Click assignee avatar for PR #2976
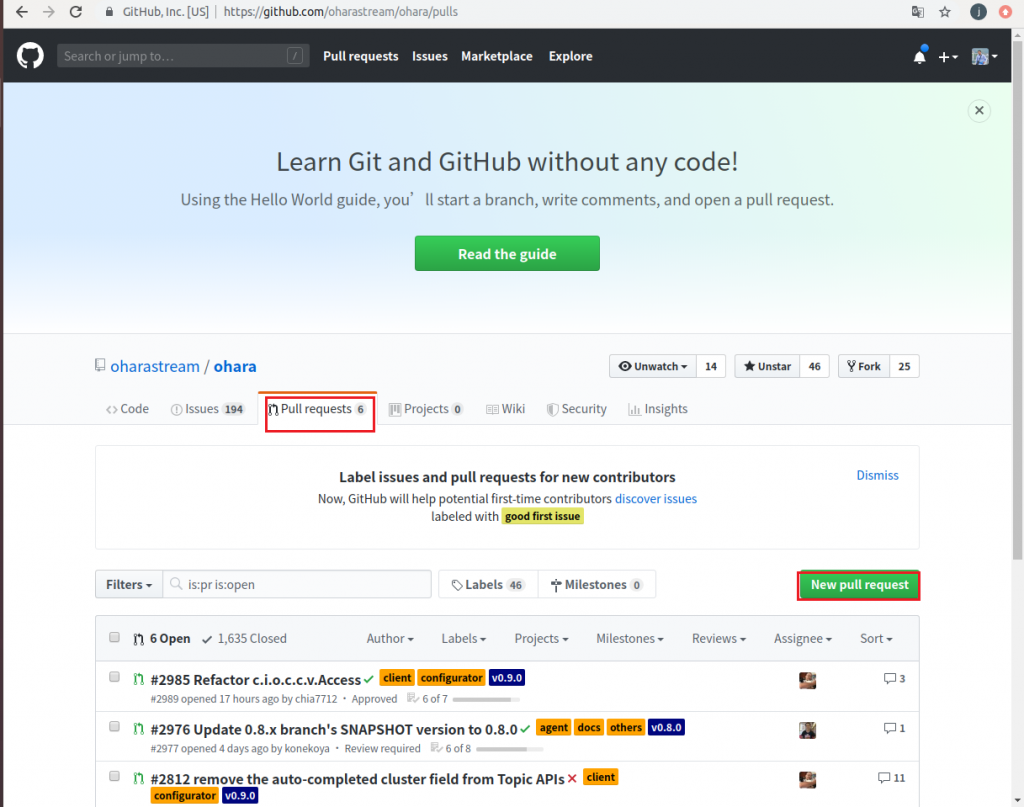Screen dimensions: 1024x807 (x=807, y=730)
